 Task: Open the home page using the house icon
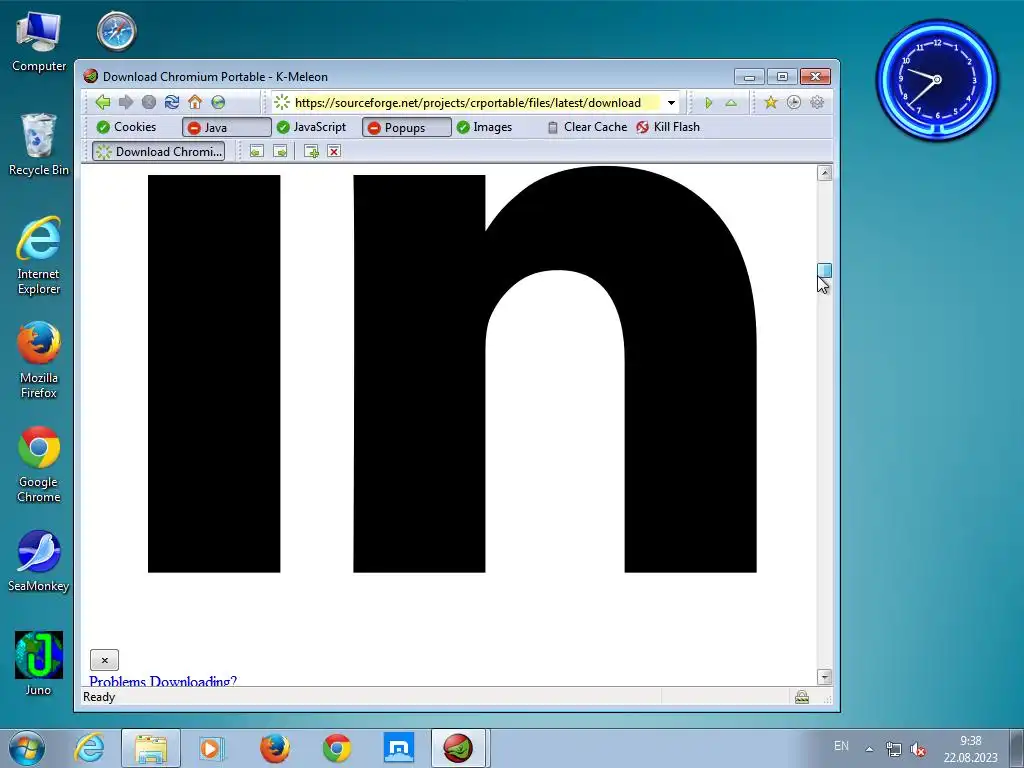point(195,103)
